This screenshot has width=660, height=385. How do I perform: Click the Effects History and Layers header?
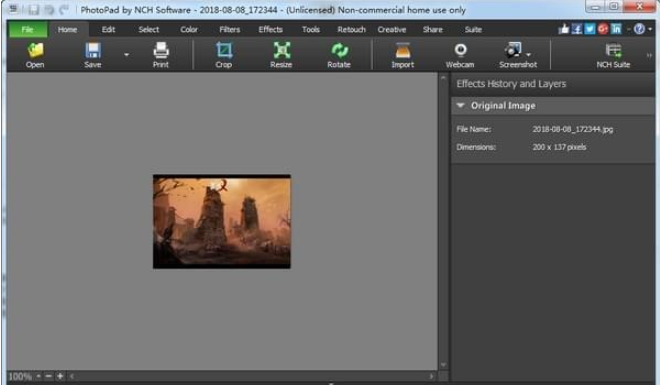pos(511,84)
